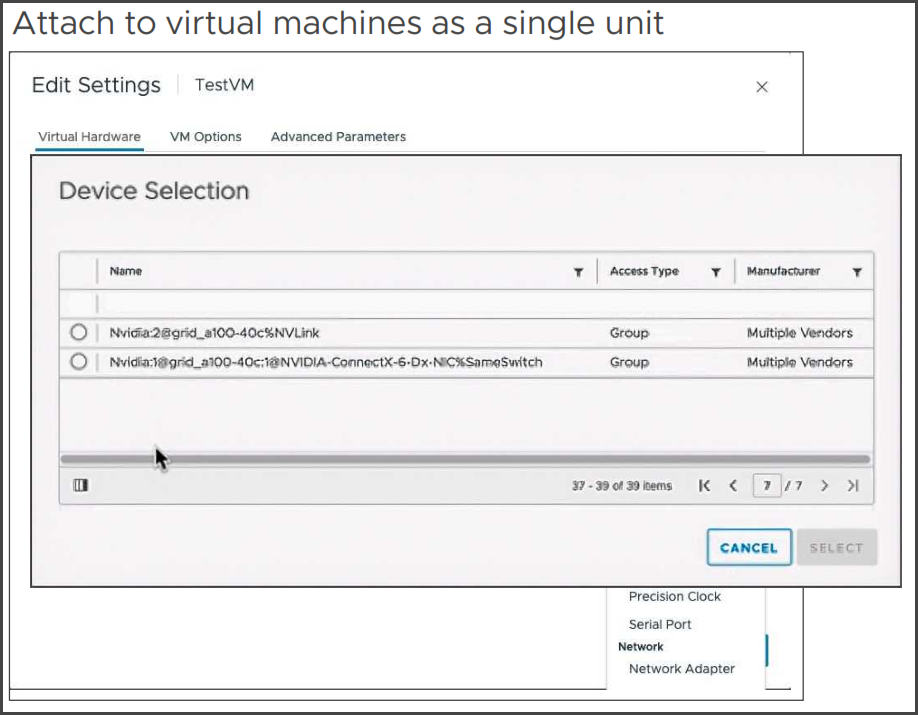Open the Virtual Hardware tab

(x=89, y=136)
